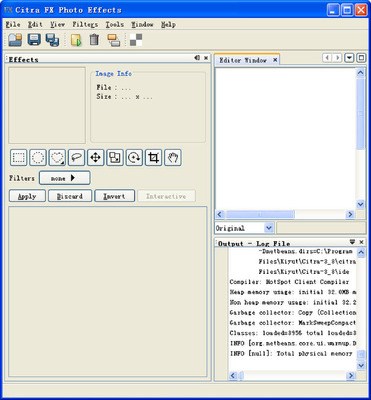Select the crop tool
The image size is (371, 400).
(154, 158)
